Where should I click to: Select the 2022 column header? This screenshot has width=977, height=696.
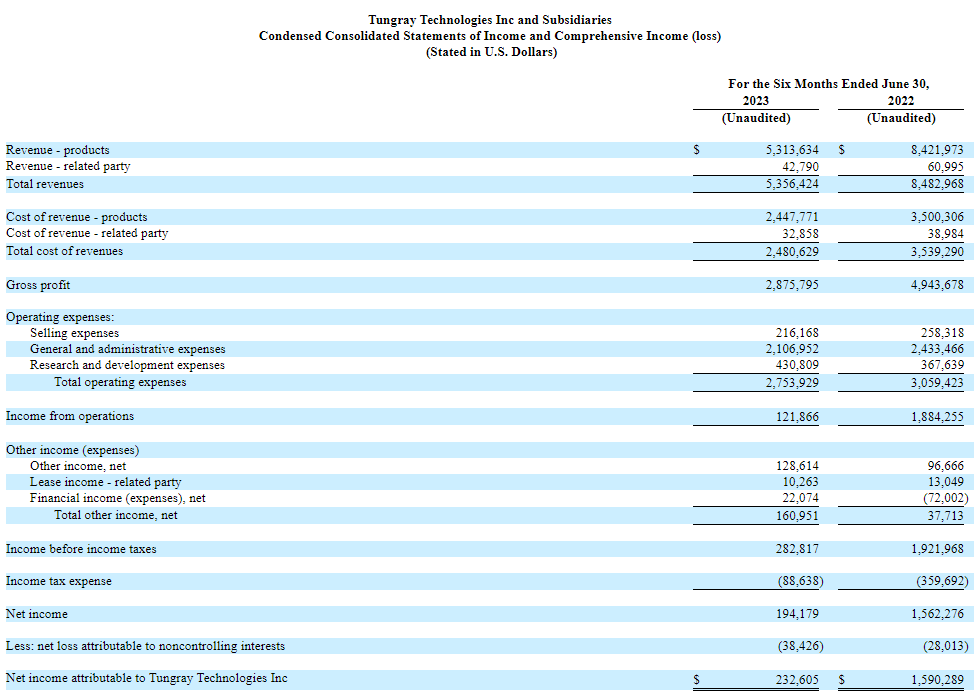[x=900, y=101]
